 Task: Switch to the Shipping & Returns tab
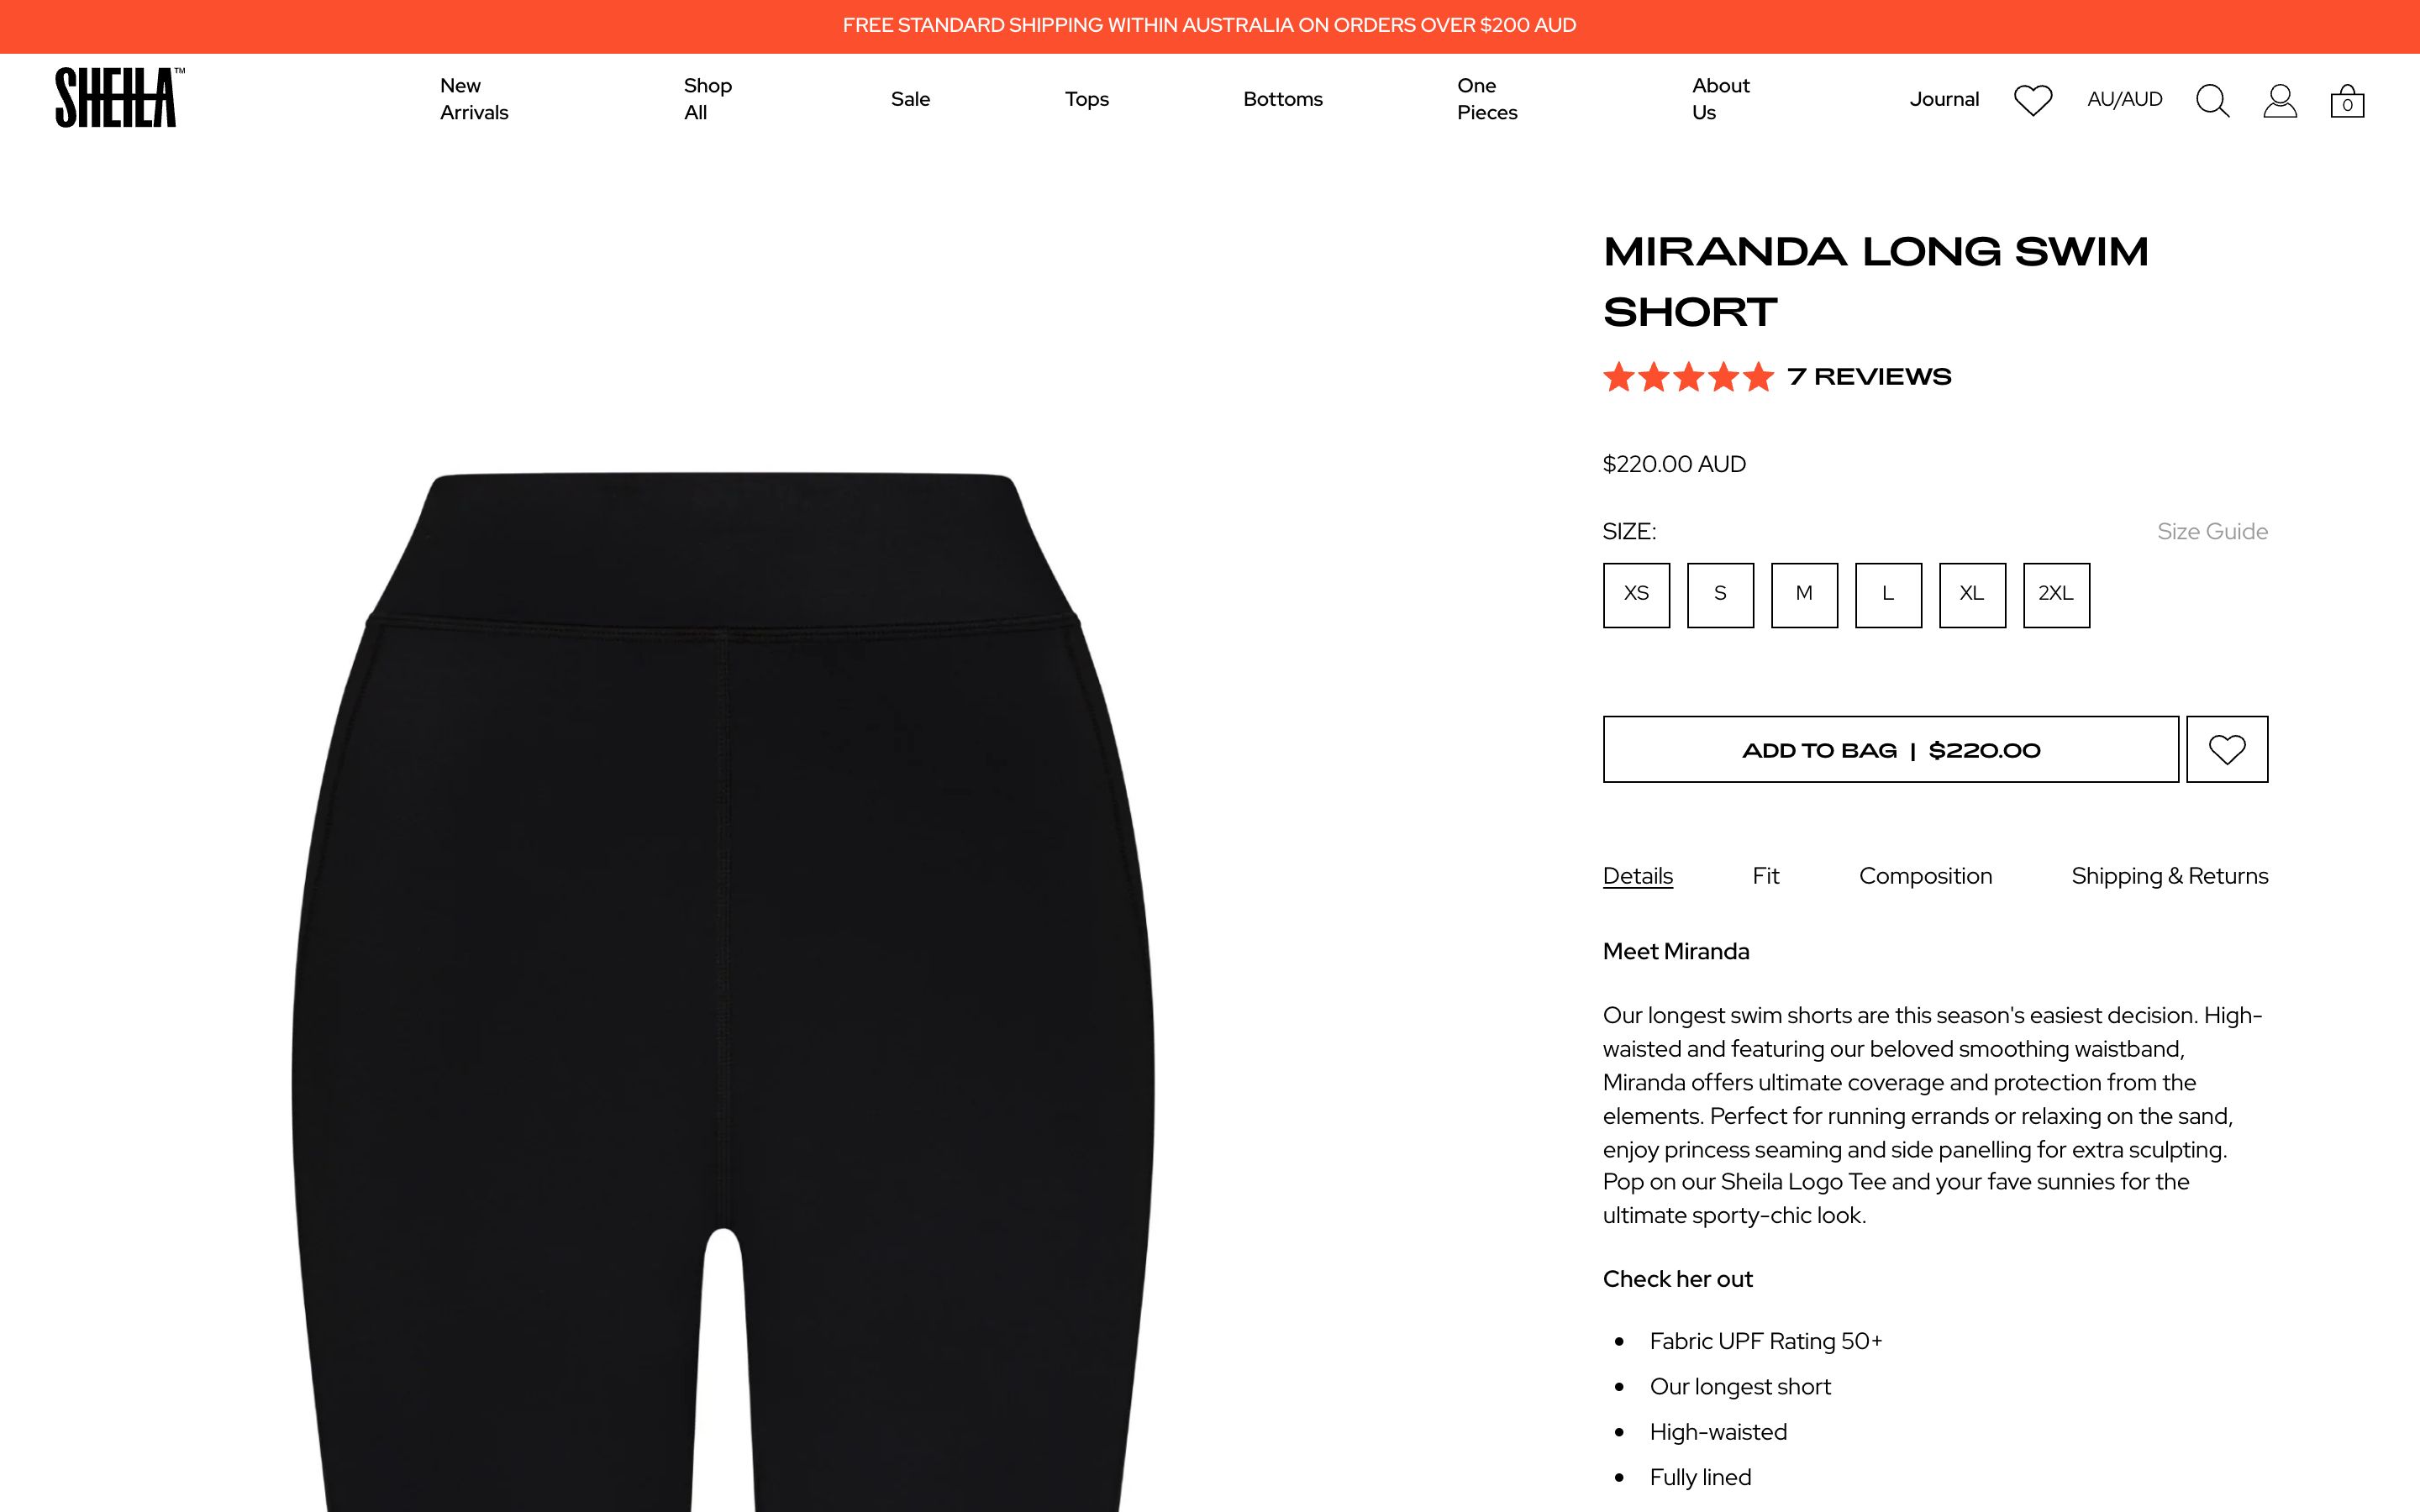point(2170,876)
